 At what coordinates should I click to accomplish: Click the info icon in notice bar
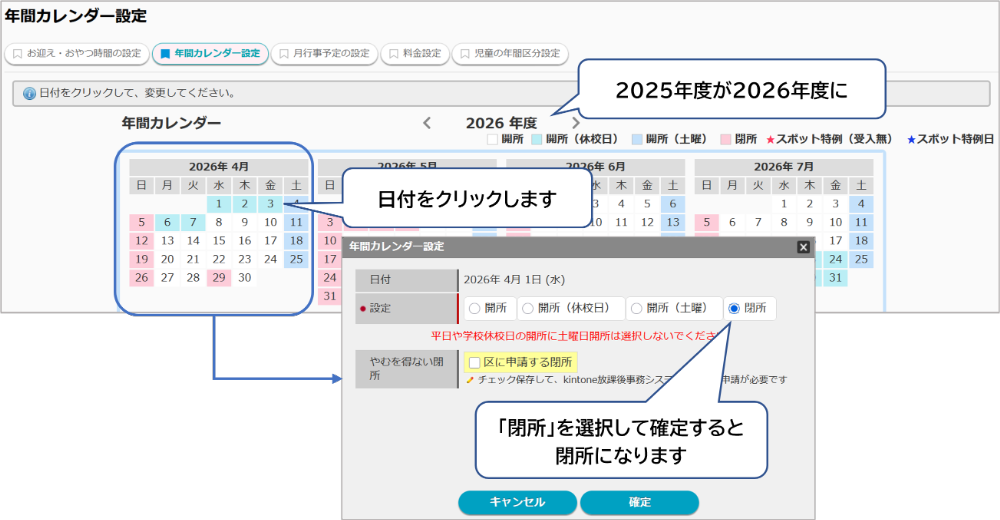pos(29,93)
